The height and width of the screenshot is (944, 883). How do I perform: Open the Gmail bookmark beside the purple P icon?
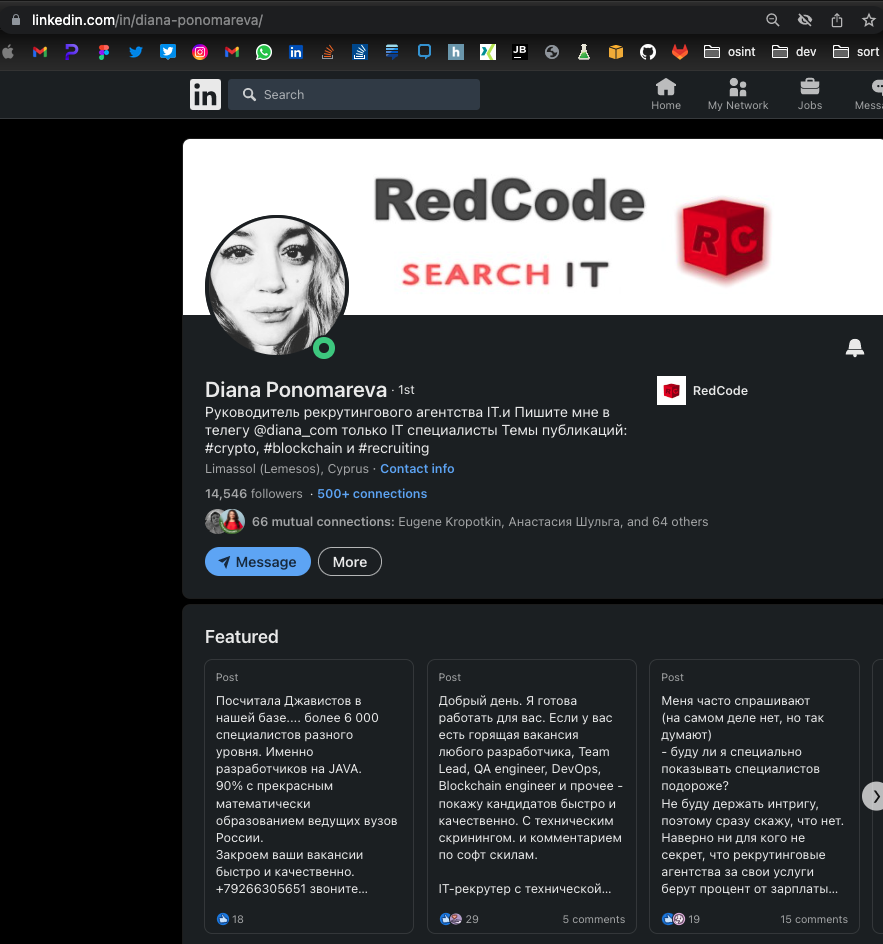click(x=40, y=52)
